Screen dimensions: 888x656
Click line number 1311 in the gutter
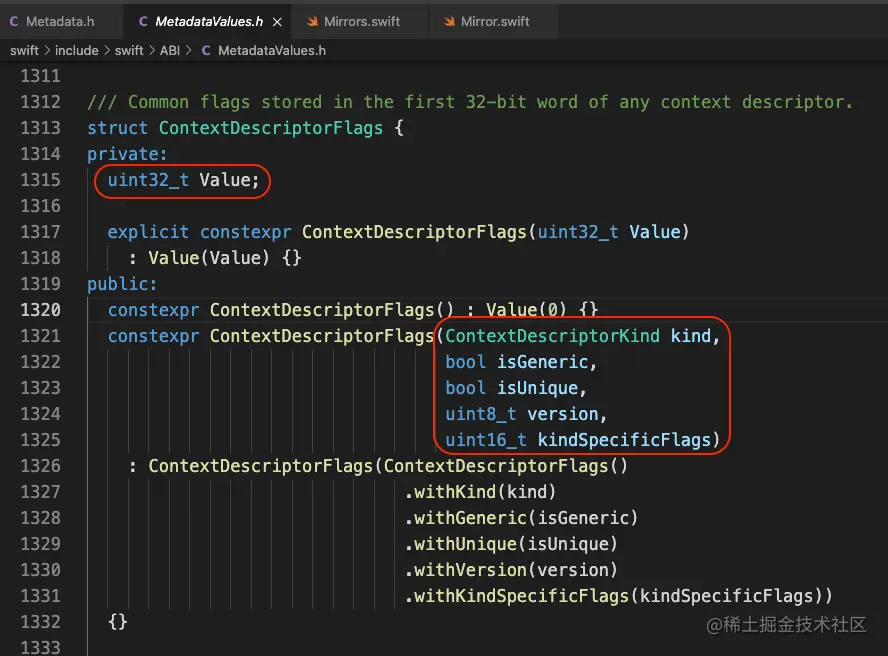40,76
